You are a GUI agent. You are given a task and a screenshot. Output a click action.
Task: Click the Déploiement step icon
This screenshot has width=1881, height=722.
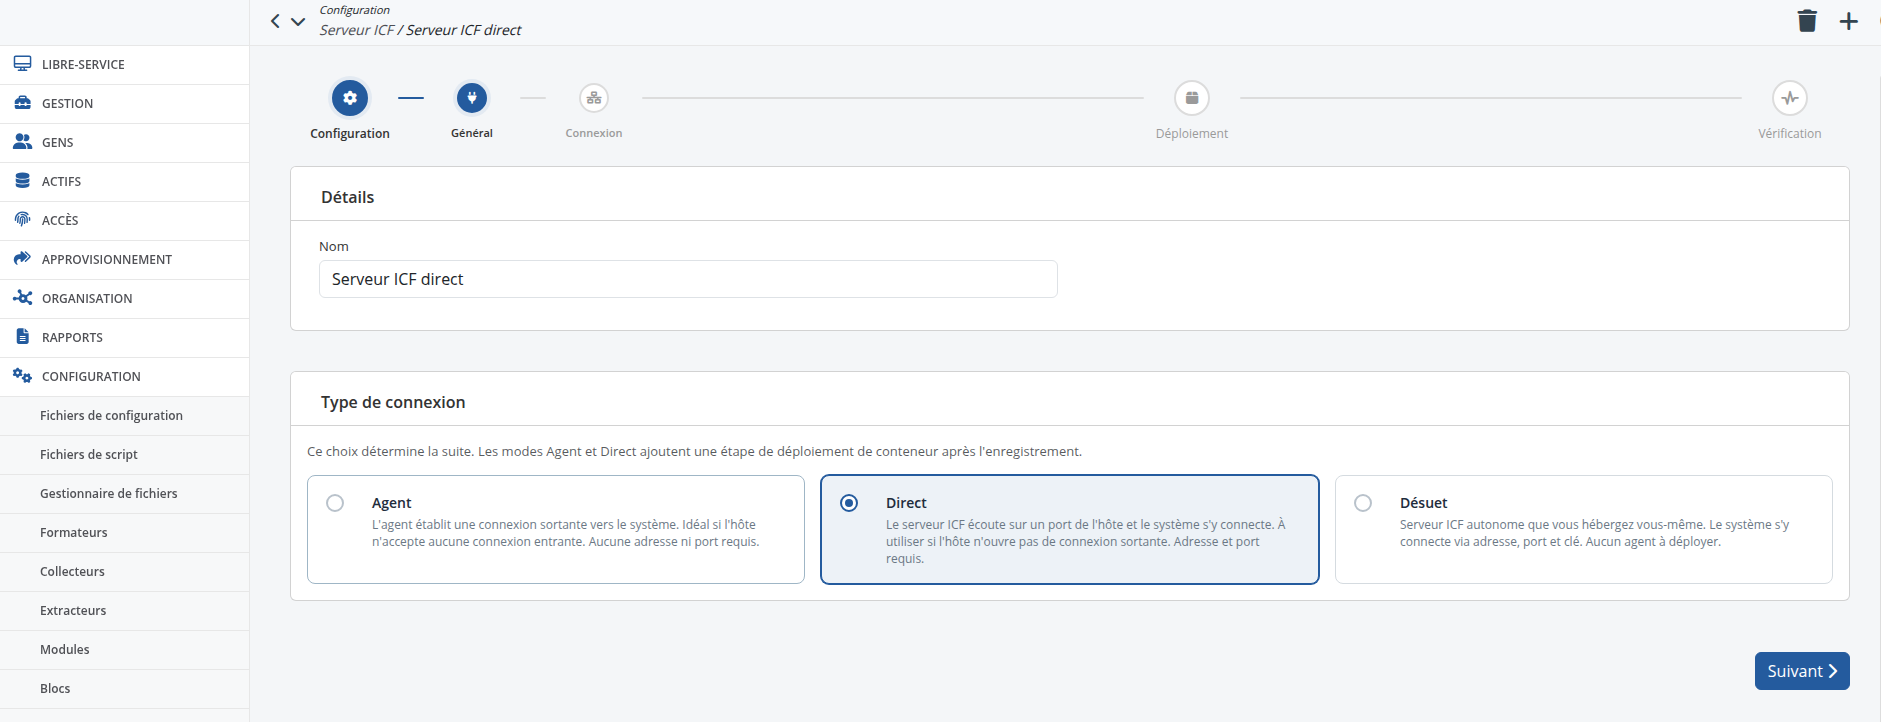click(1192, 98)
